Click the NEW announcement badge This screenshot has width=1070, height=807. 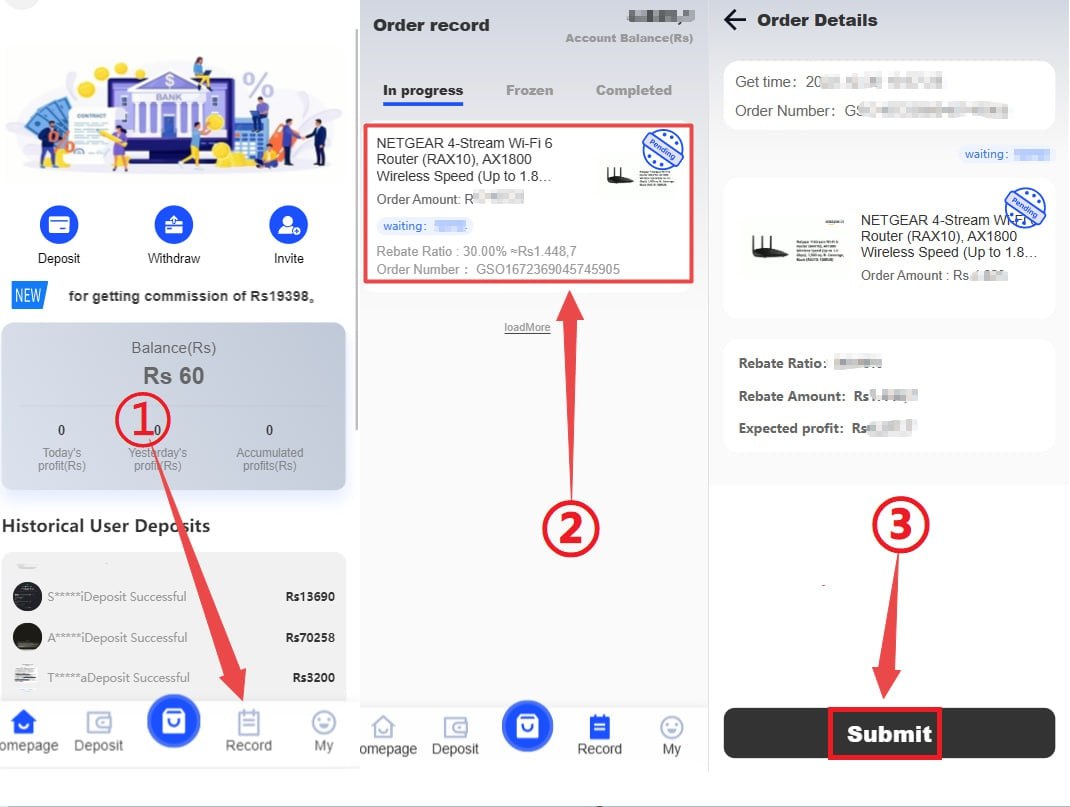(28, 295)
